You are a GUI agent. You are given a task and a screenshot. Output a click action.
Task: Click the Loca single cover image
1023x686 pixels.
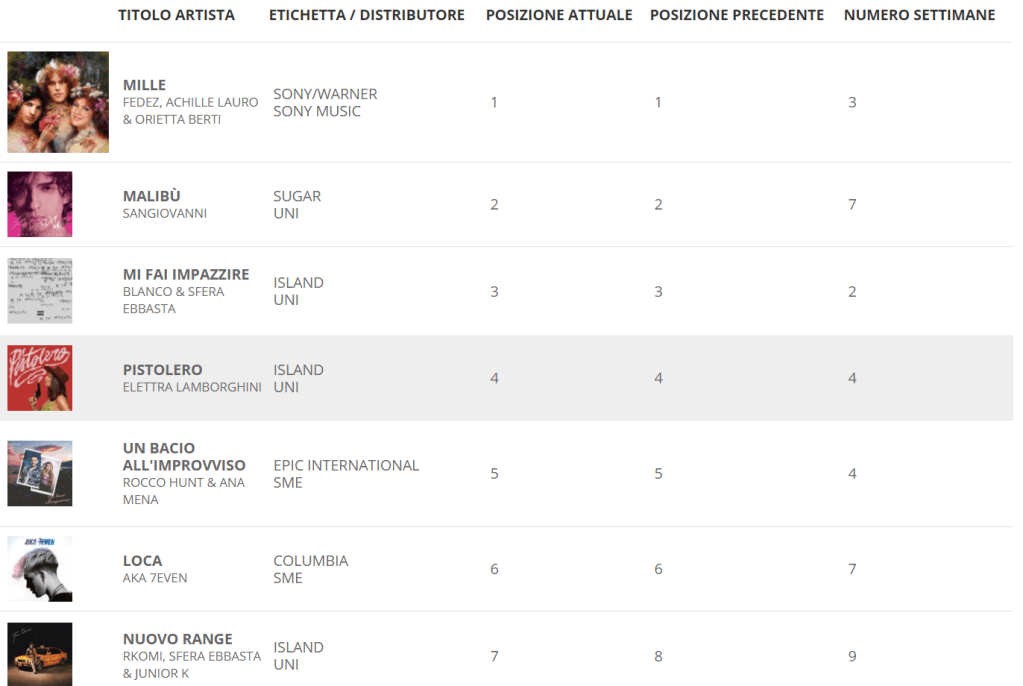(x=40, y=569)
